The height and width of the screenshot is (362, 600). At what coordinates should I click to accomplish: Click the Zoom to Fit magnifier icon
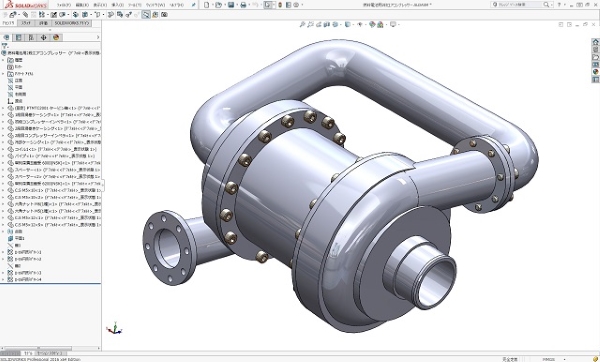(302, 24)
